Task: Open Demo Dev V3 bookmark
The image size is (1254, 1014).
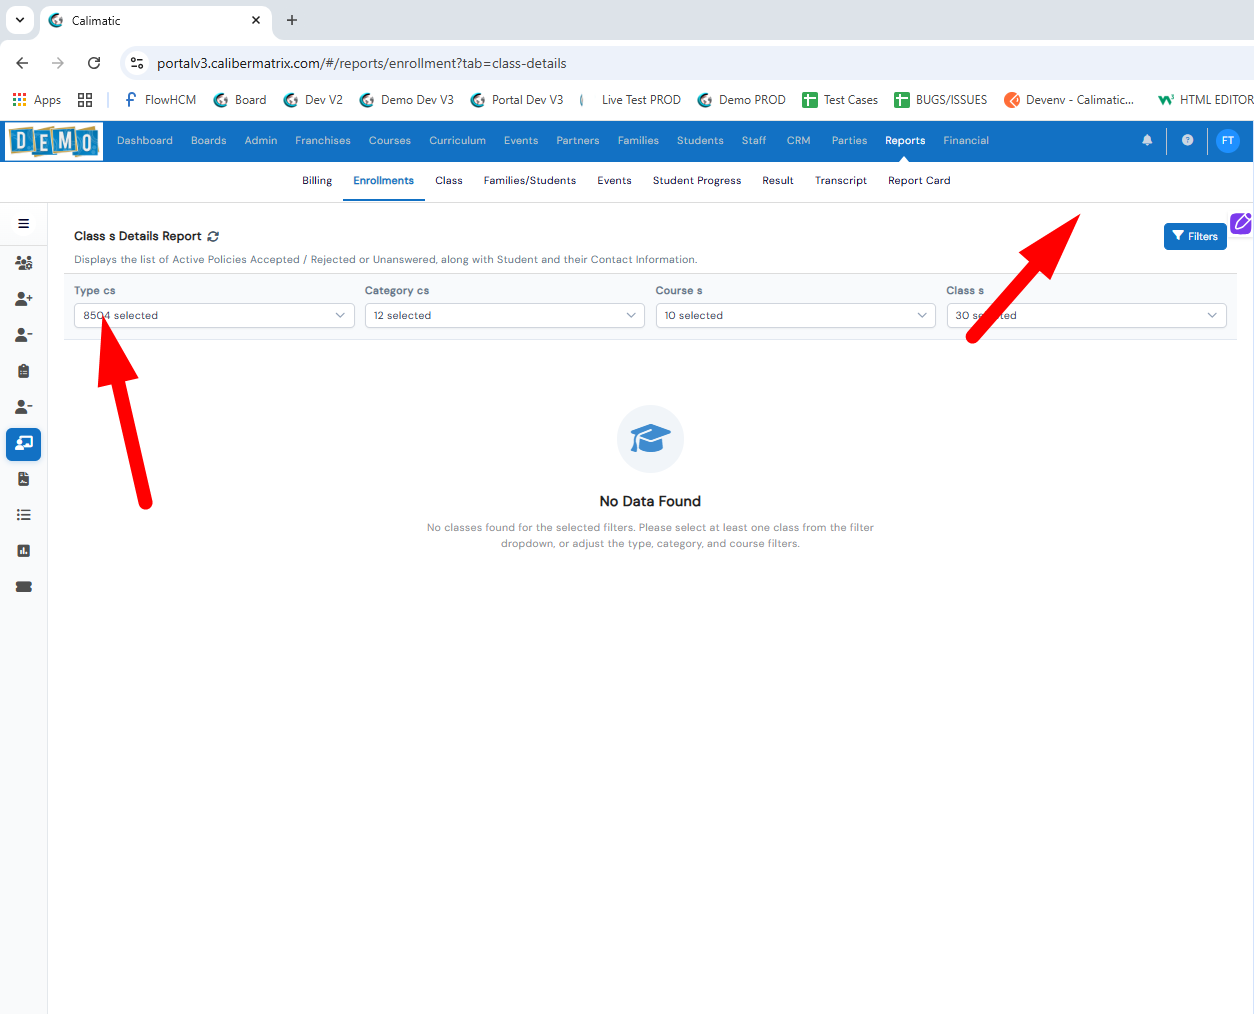Action: tap(406, 100)
